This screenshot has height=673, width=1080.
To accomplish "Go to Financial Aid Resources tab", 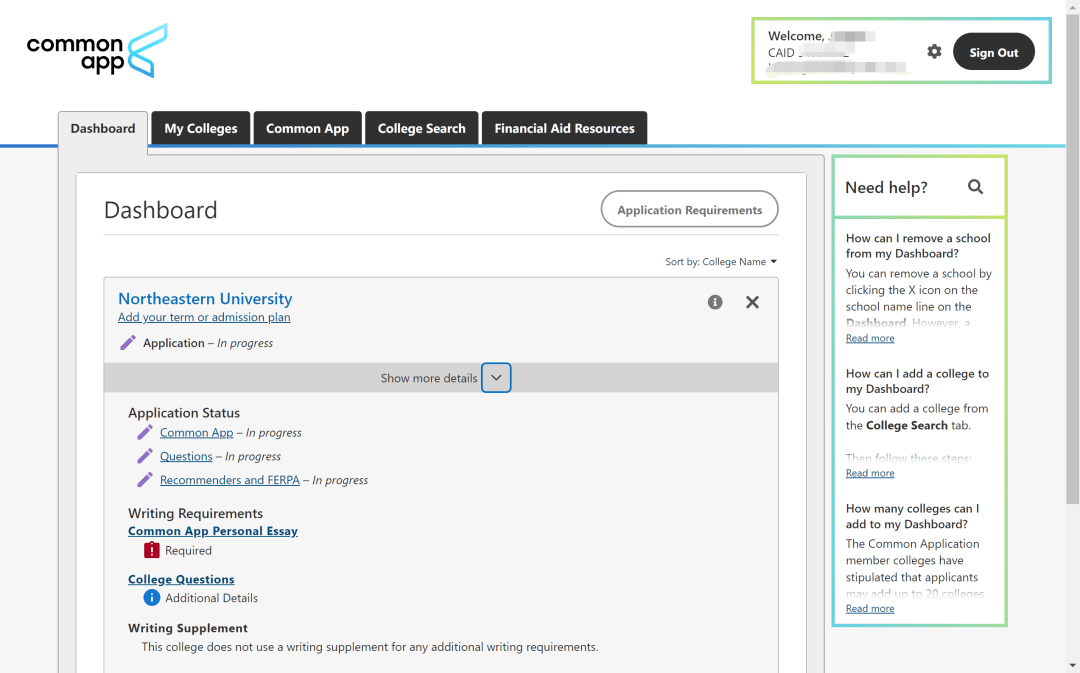I will pyautogui.click(x=564, y=128).
